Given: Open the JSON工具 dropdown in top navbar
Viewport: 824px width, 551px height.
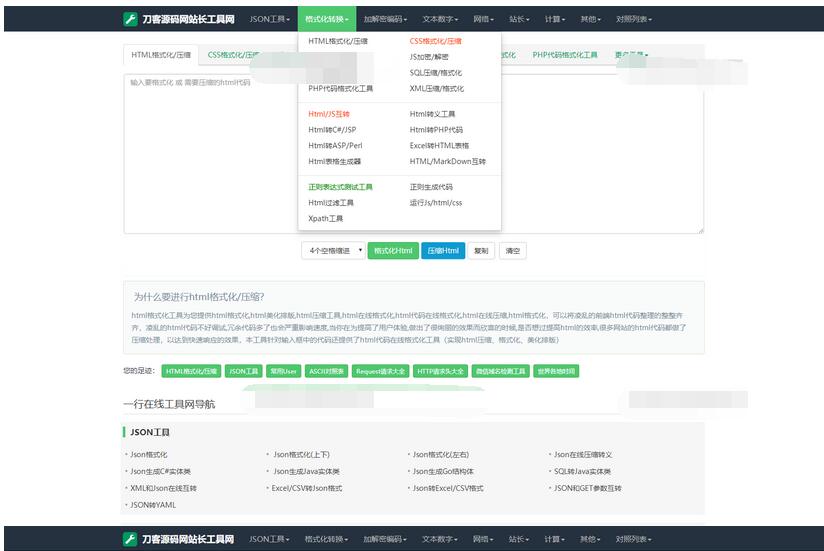Looking at the screenshot, I should click(269, 19).
